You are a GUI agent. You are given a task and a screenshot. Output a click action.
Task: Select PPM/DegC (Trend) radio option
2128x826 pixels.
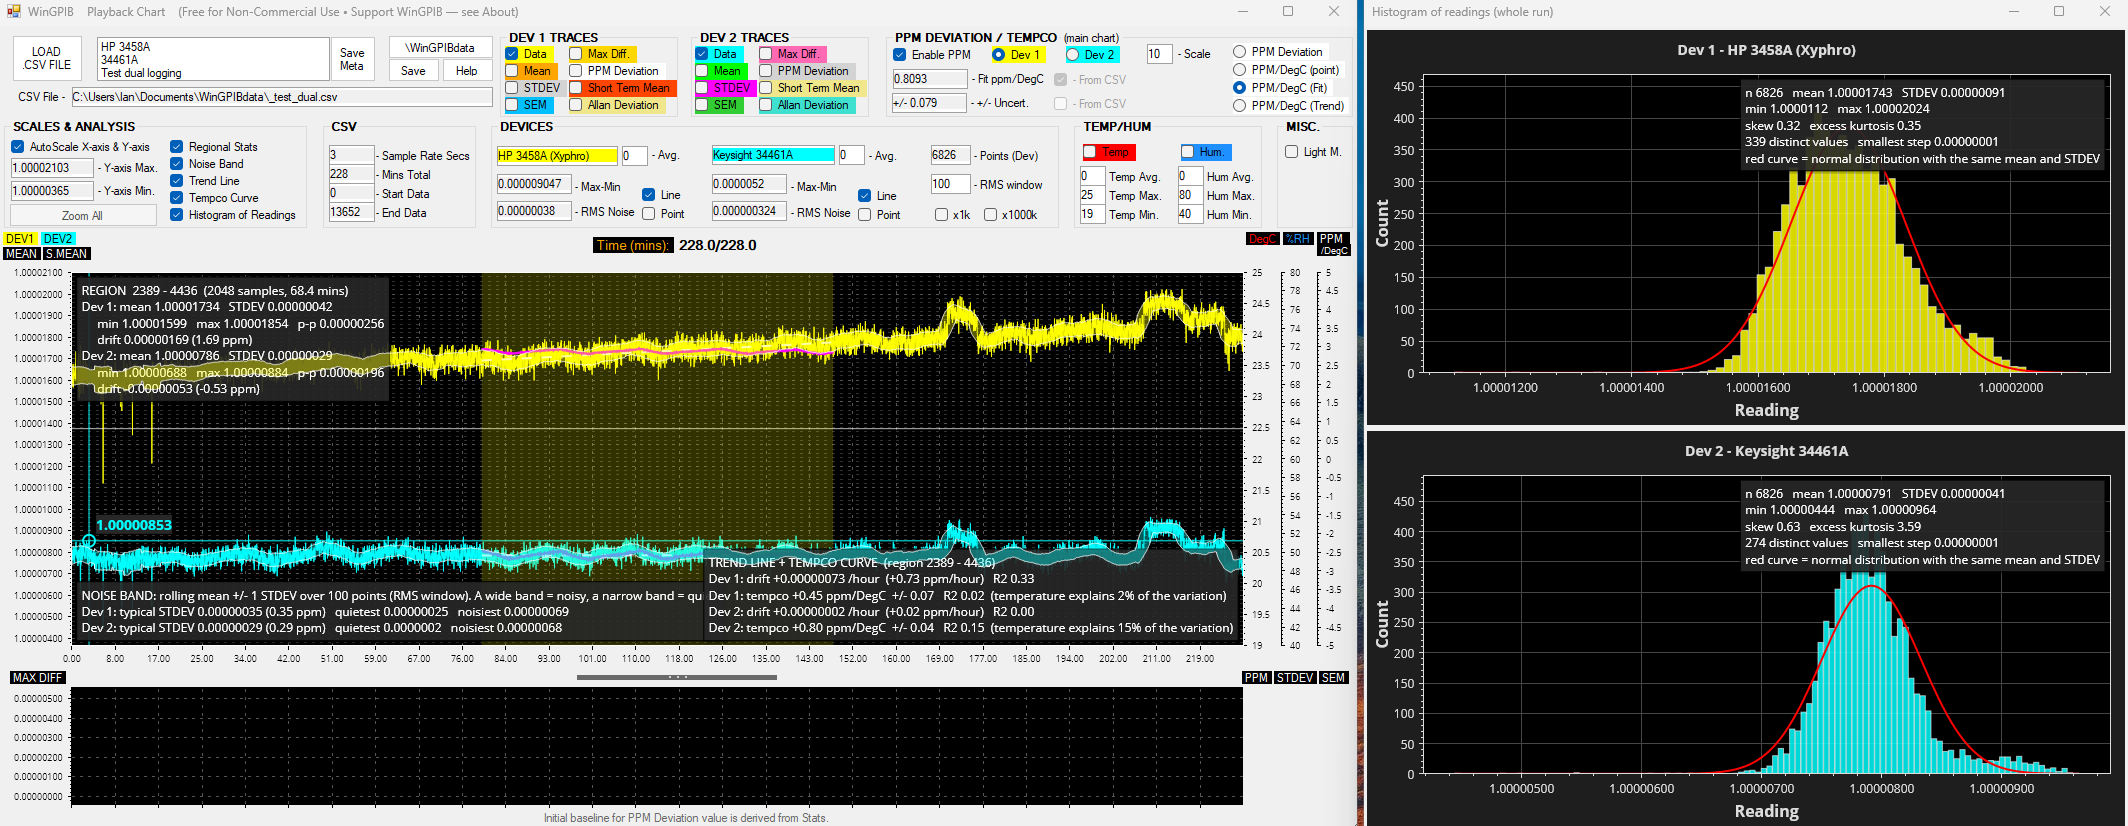click(x=1239, y=106)
